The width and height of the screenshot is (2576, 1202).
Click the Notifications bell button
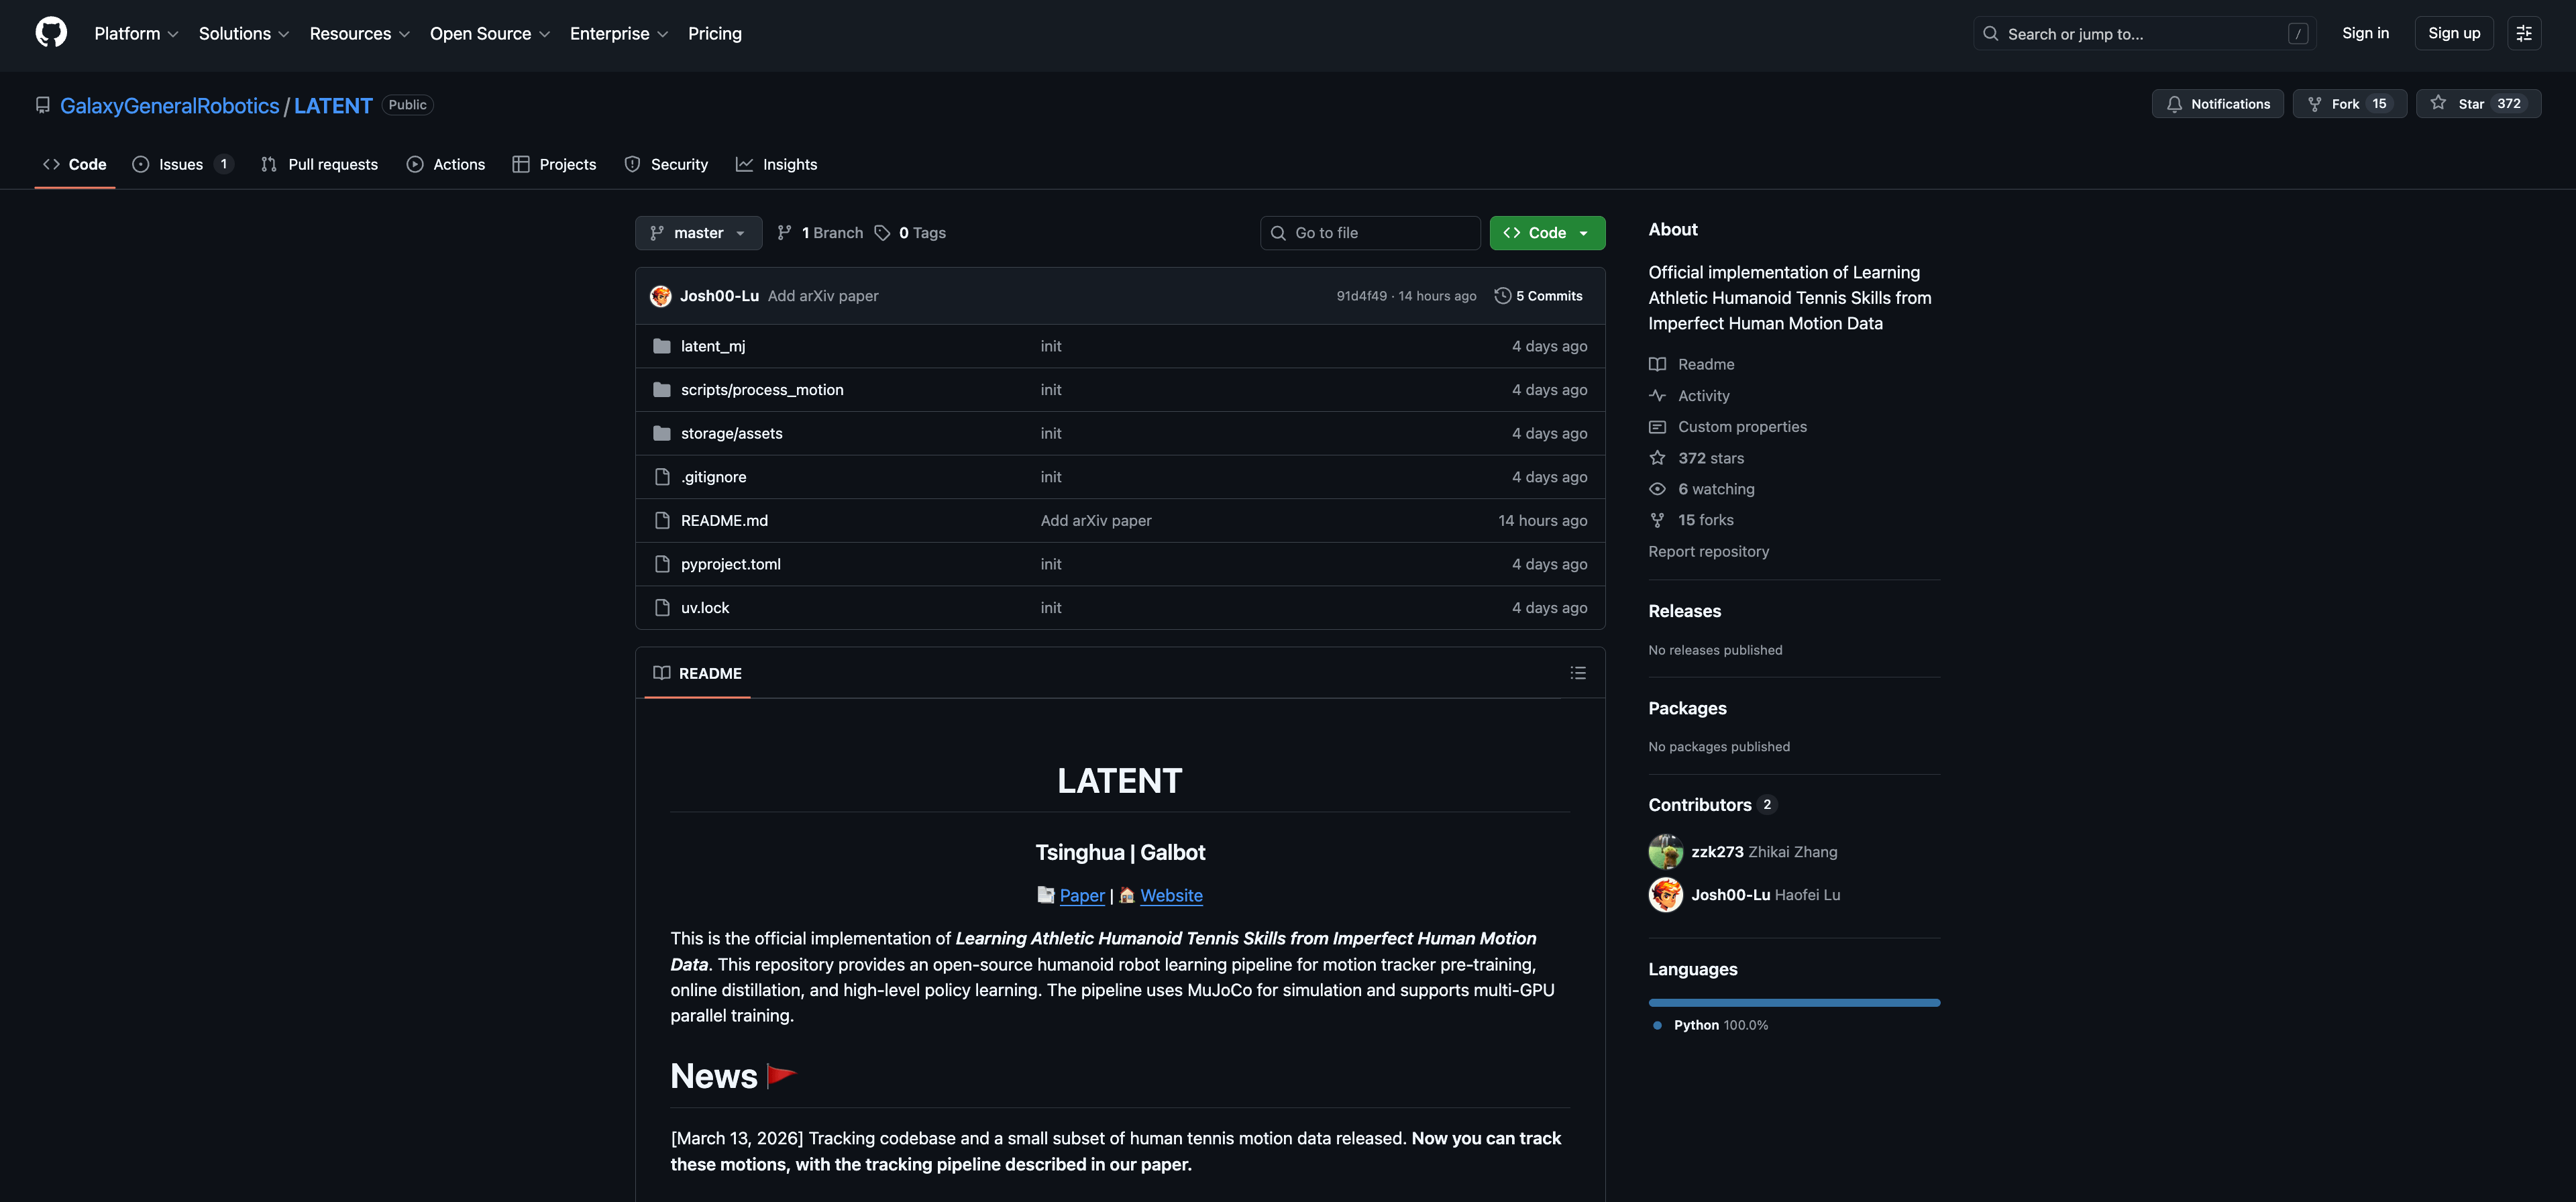point(2217,104)
